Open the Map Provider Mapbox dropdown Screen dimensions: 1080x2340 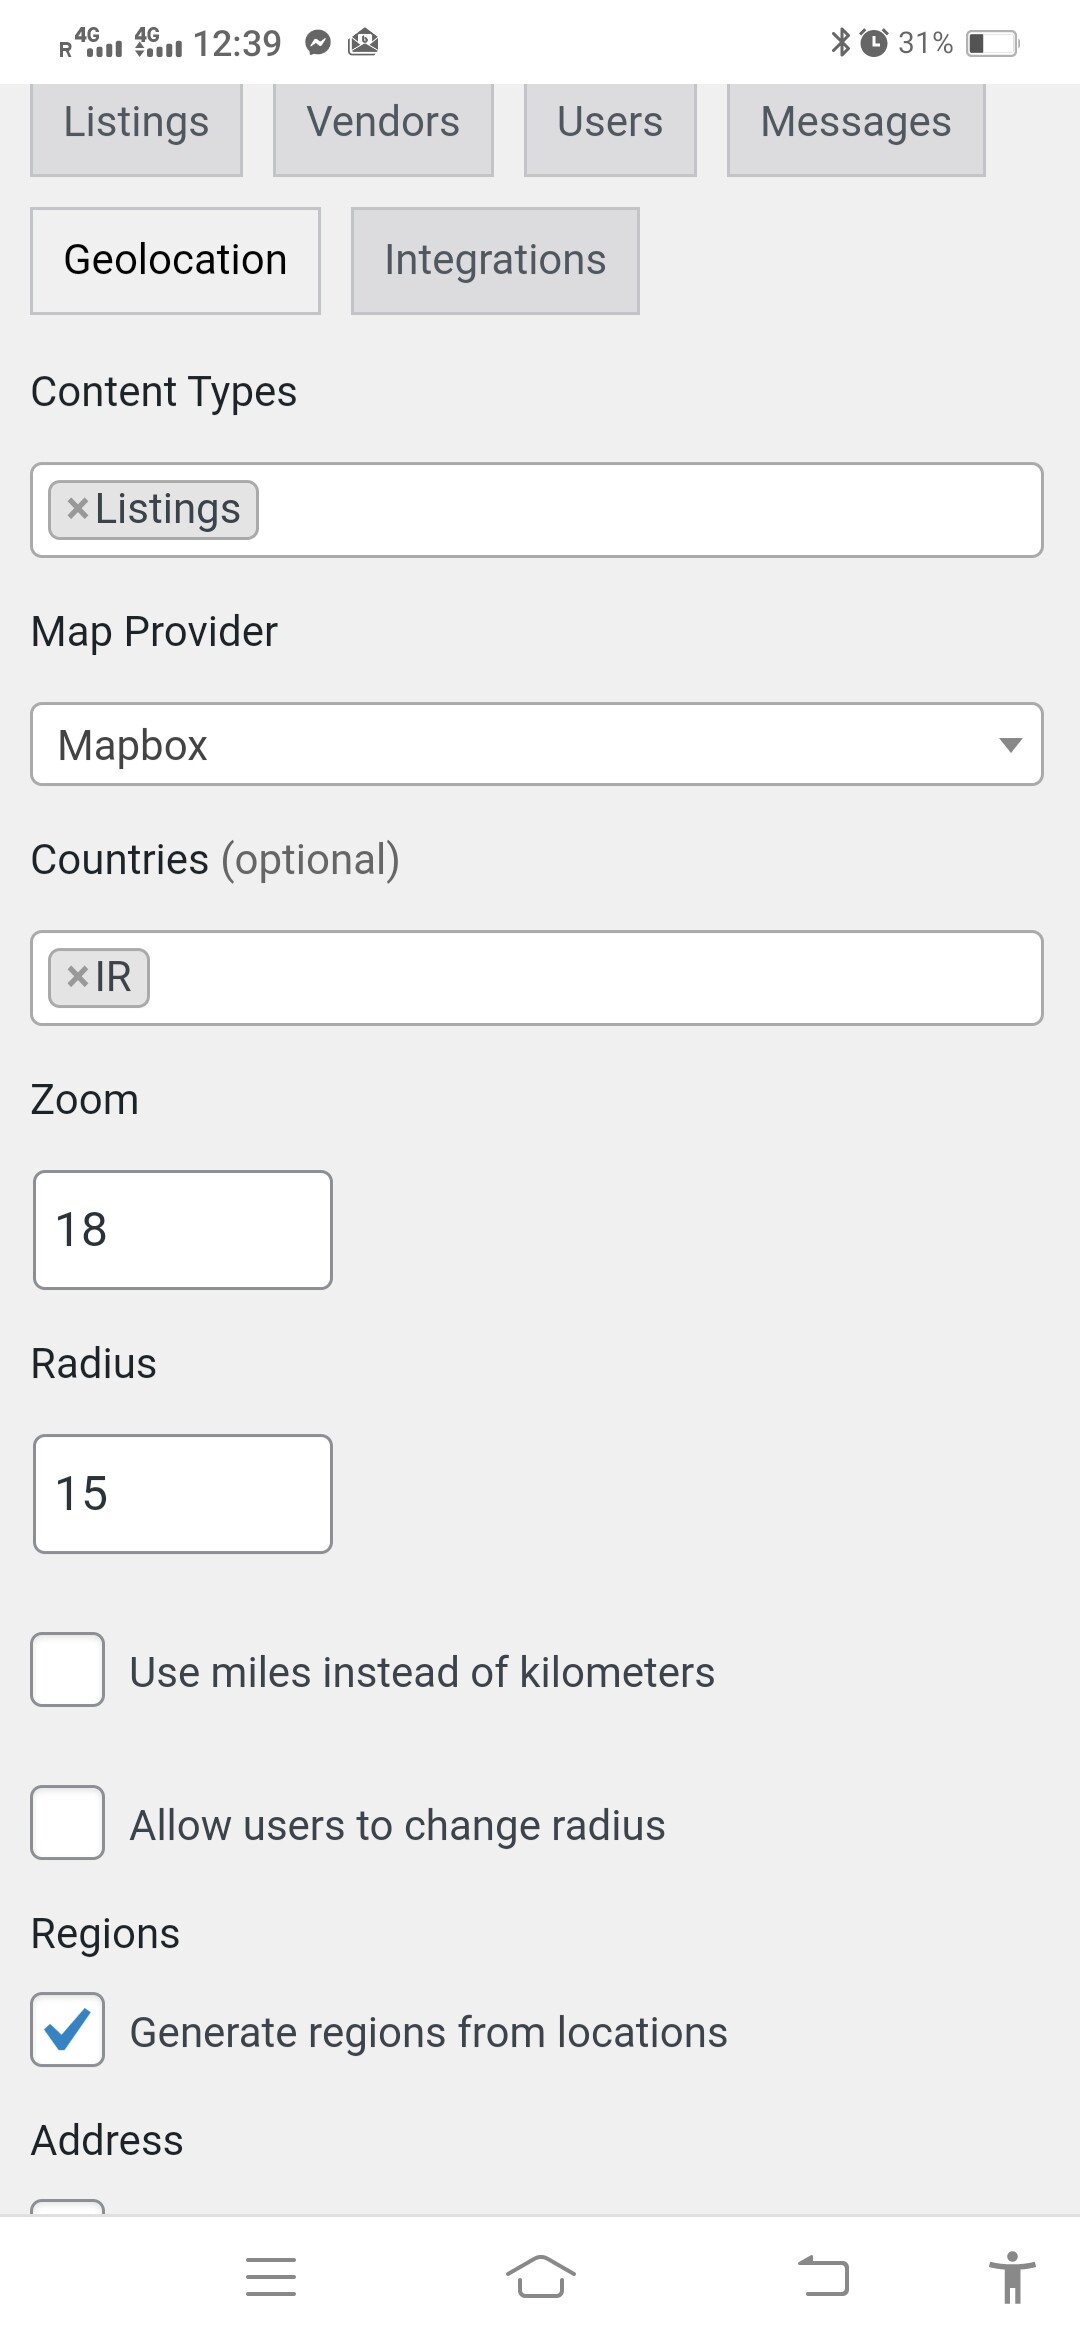[x=537, y=744]
